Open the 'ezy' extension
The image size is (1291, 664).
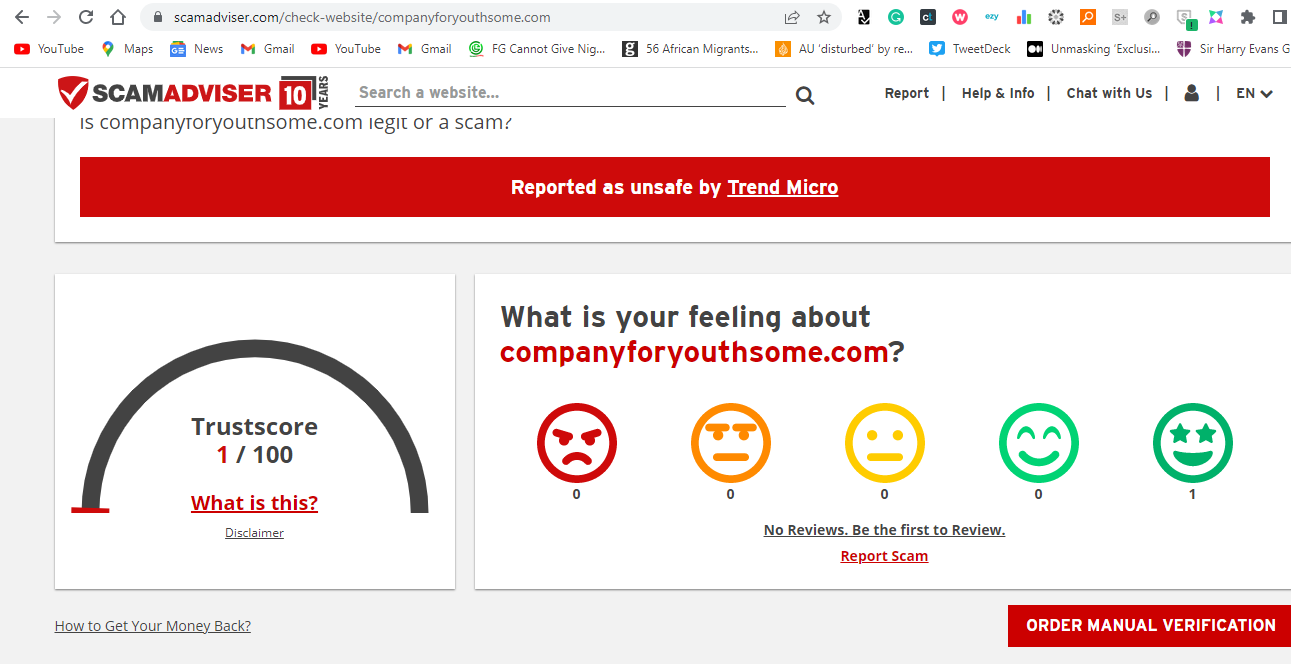pyautogui.click(x=992, y=17)
